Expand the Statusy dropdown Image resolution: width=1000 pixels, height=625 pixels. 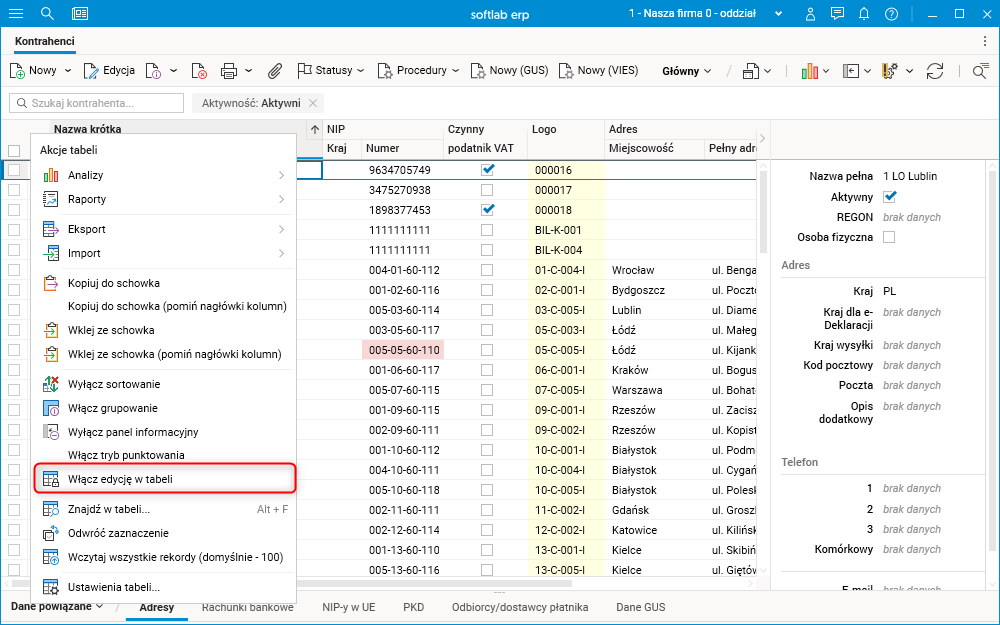[x=332, y=71]
